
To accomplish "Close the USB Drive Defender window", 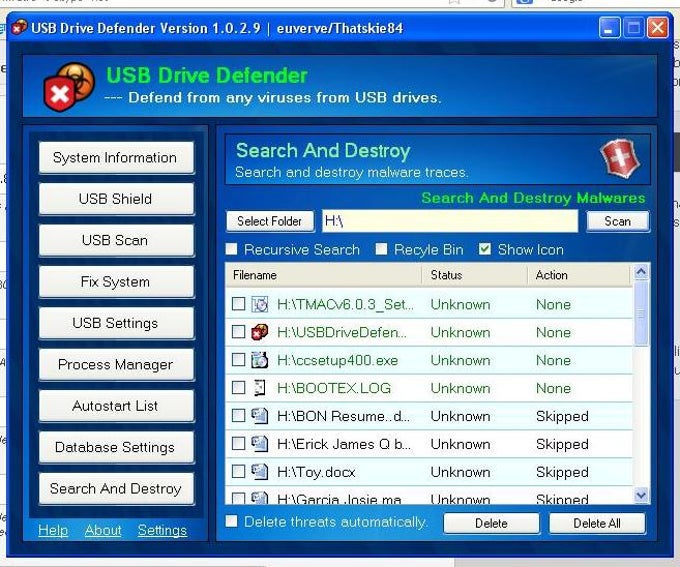I will pos(658,28).
